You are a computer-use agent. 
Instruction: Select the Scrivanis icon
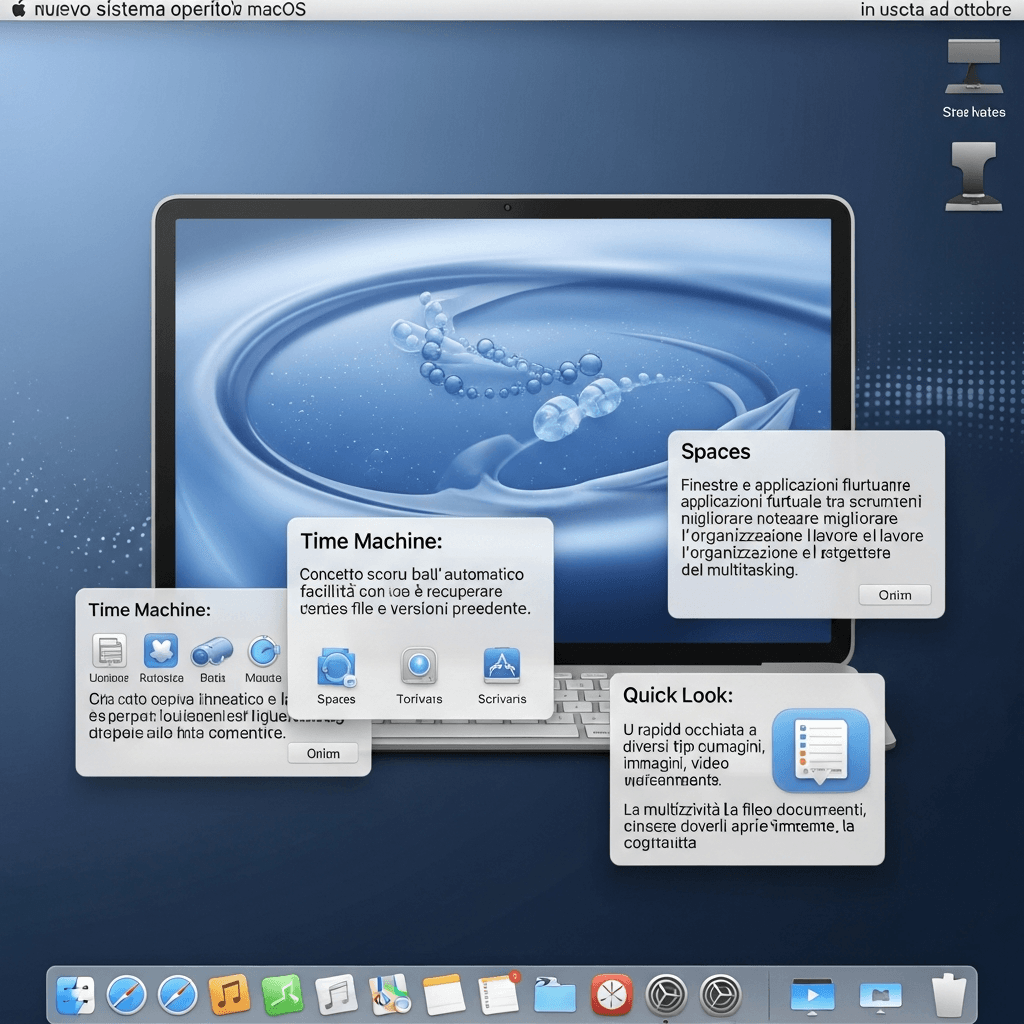502,667
